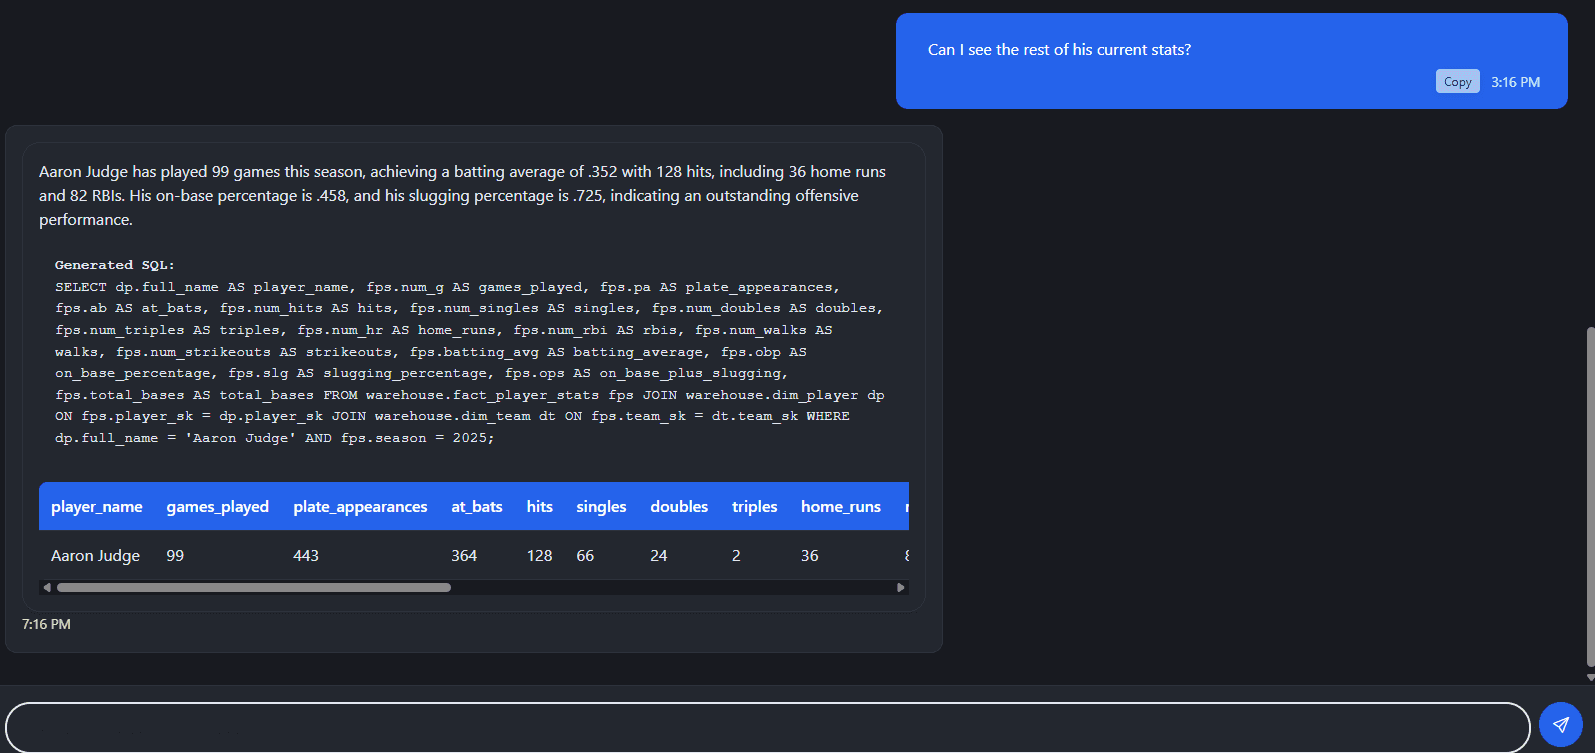Viewport: 1595px width, 753px height.
Task: Select the games_played column header
Action: [x=217, y=507]
